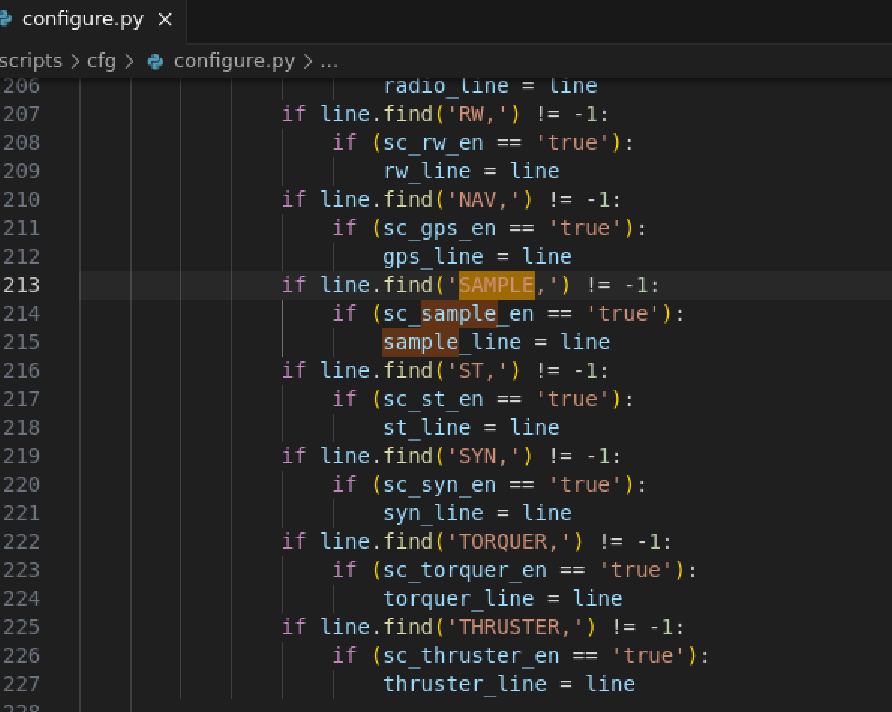Click thruster_line variable on line 227
Viewport: 892px width, 712px height.
[x=465, y=684]
